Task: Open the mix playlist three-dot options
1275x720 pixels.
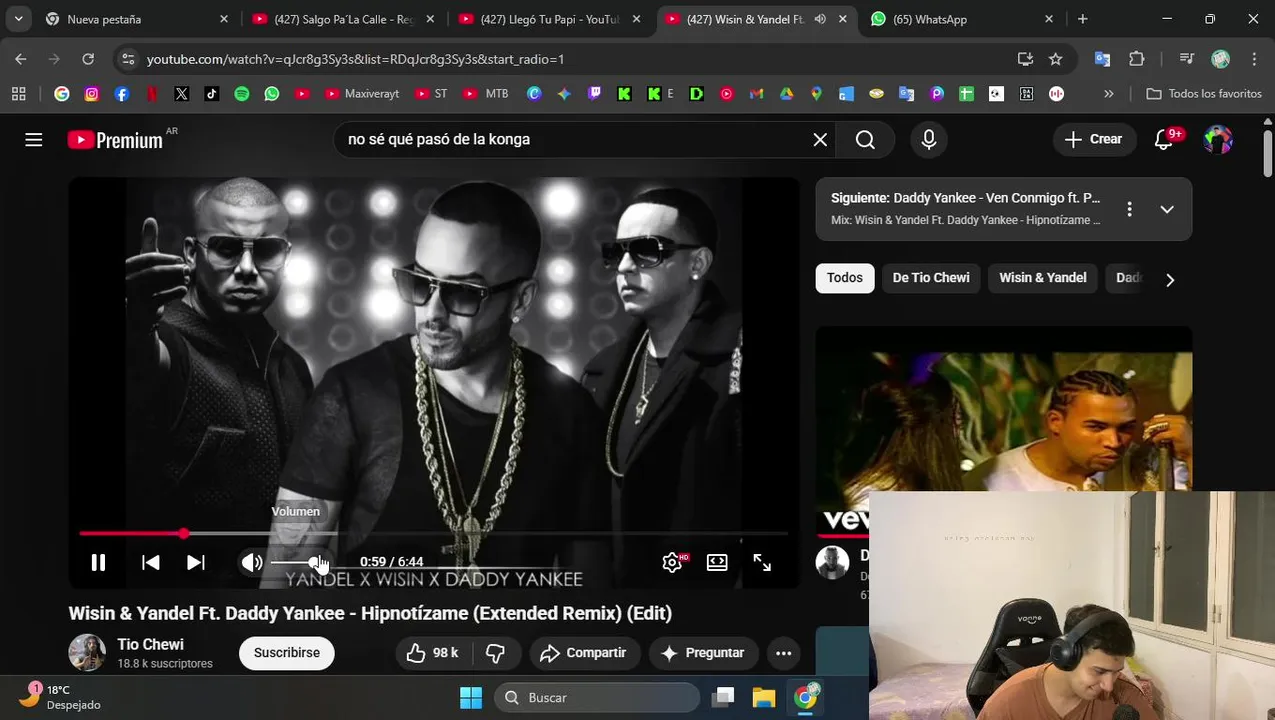Action: tap(1129, 209)
